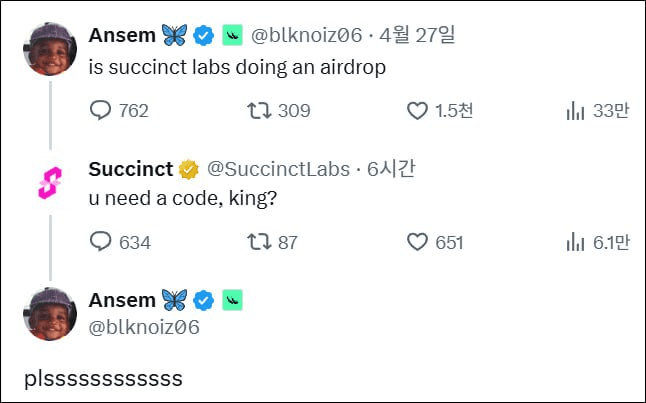The image size is (646, 403).
Task: Open Ansem's avatar in the bottom tweet
Action: click(x=51, y=313)
